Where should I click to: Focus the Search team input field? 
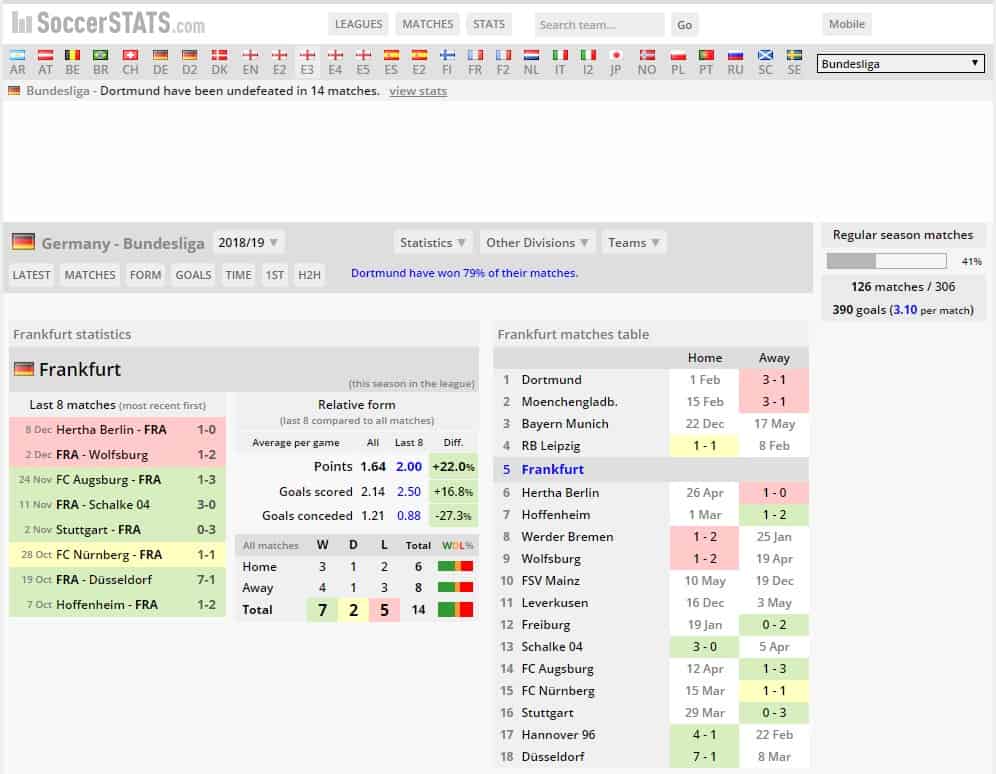[599, 25]
